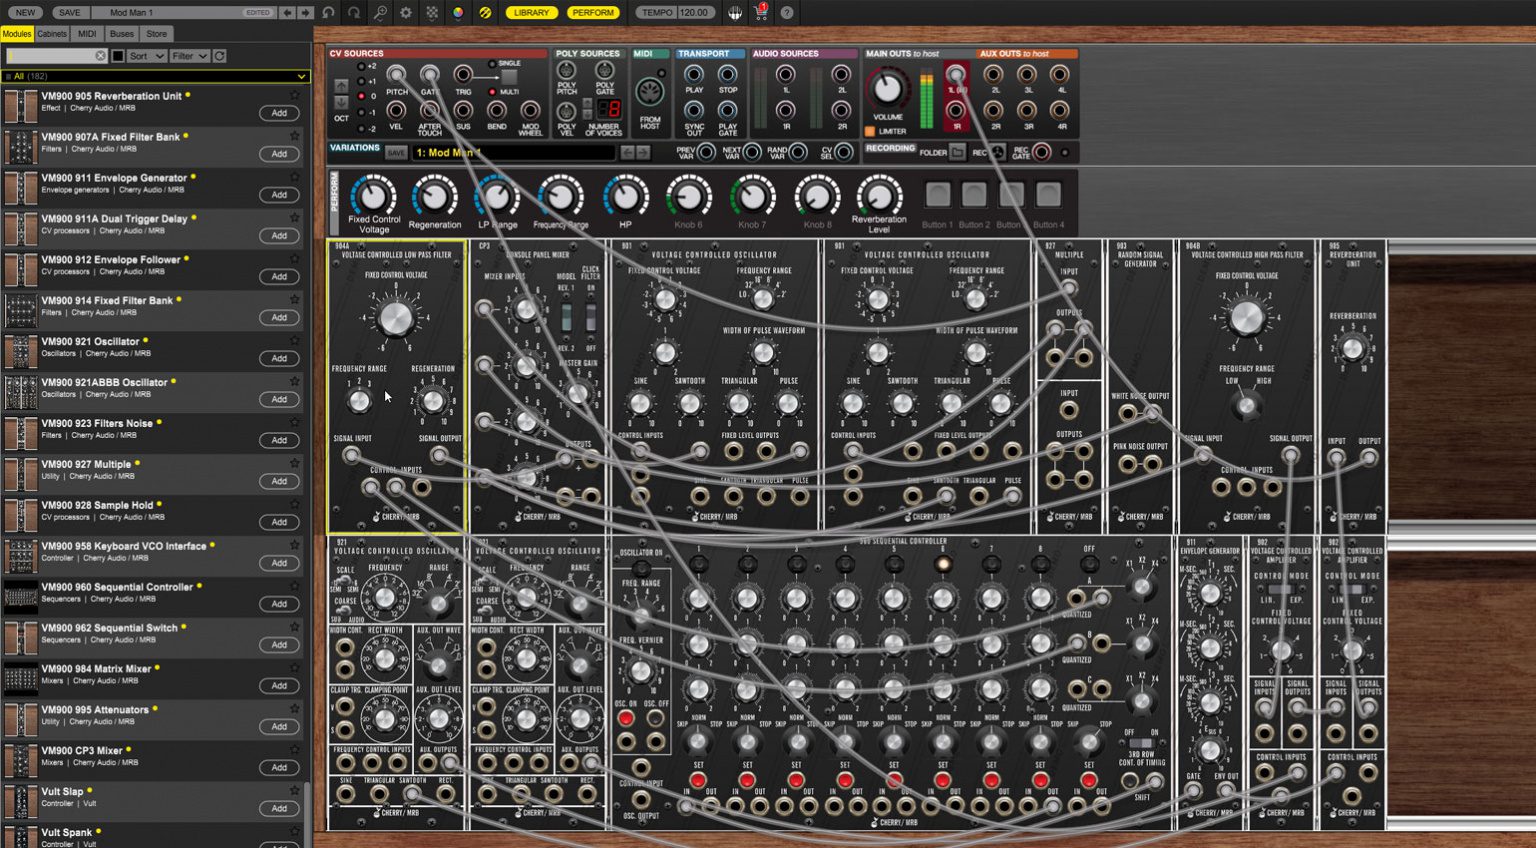Screen dimensions: 1536x848
Task: Click the Undo arrow icon
Action: point(329,13)
